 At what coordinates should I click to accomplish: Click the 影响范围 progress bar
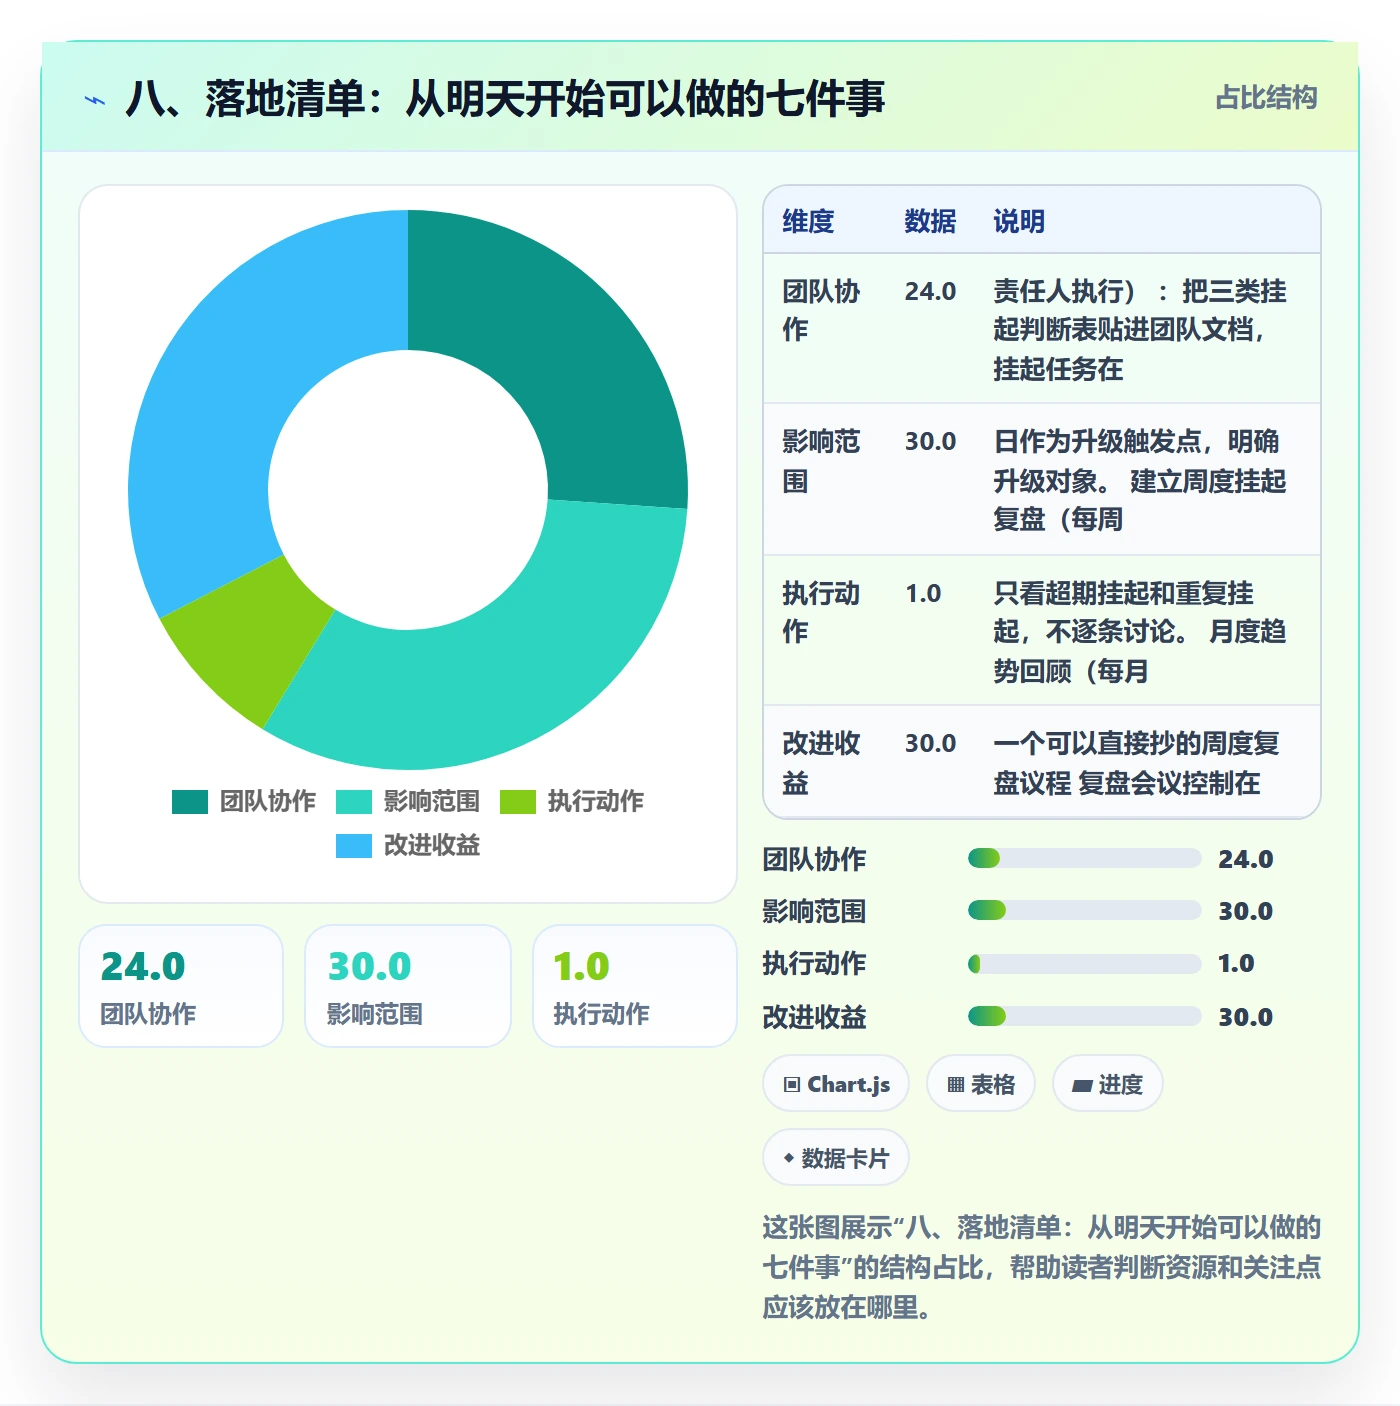tap(1084, 910)
